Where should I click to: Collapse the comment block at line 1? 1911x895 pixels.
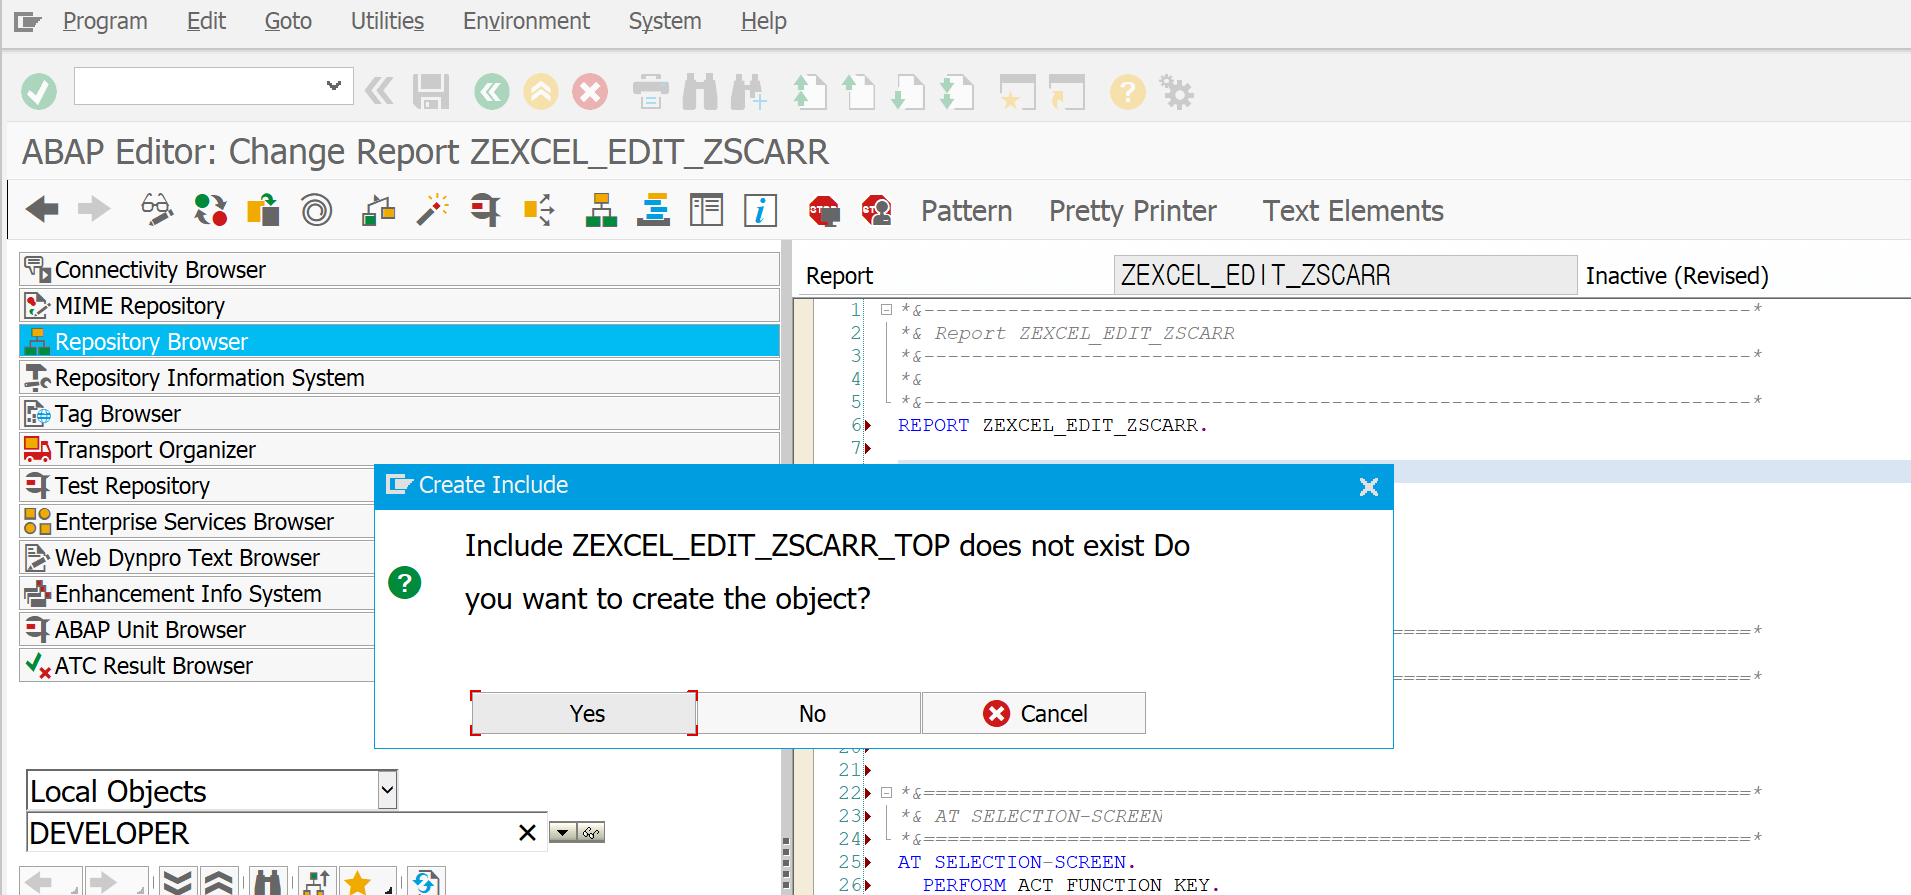[x=886, y=309]
